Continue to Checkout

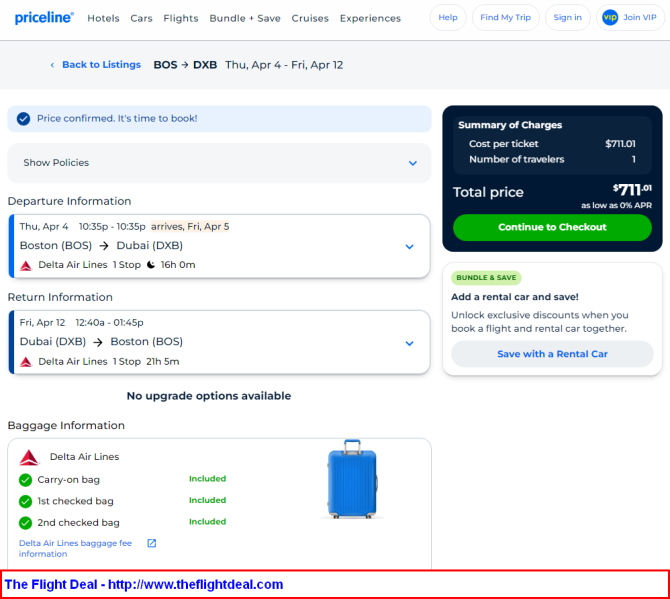coord(552,227)
